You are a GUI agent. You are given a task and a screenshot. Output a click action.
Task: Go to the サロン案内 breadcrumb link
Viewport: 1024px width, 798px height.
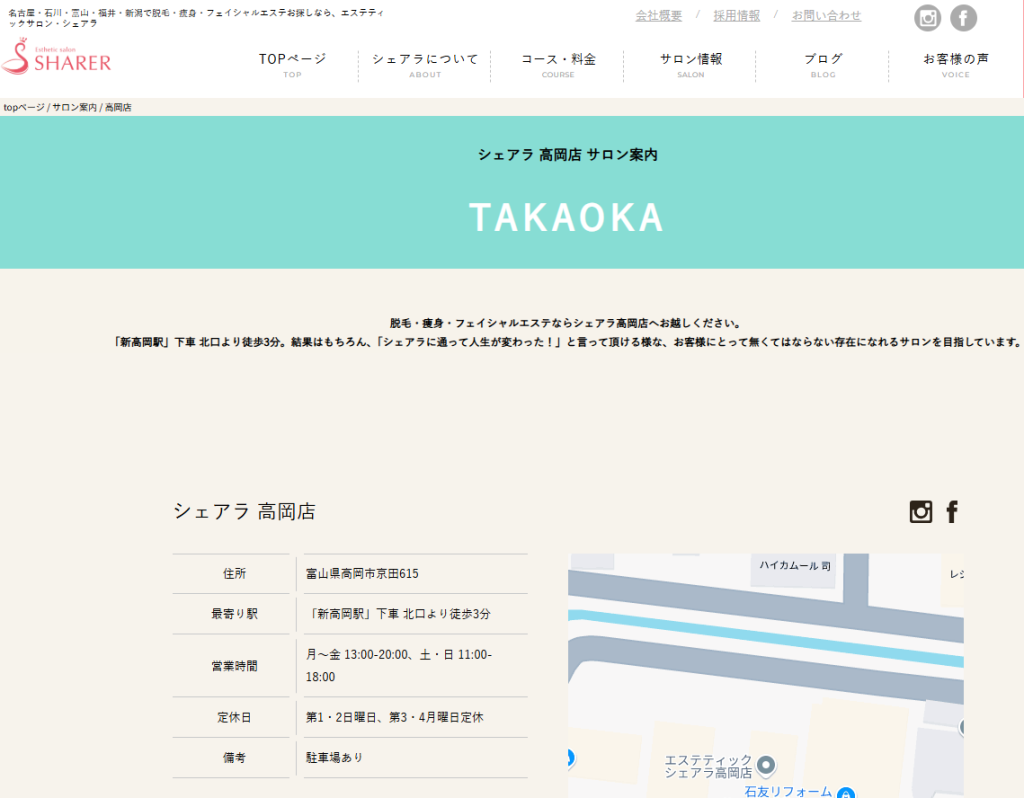74,107
